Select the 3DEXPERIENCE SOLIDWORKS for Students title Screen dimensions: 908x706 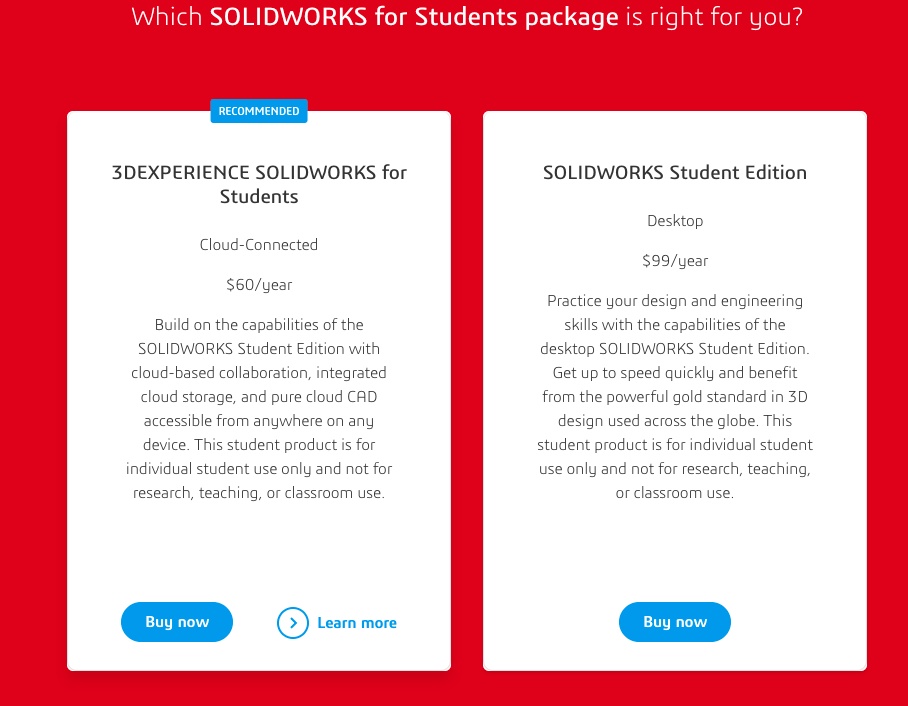(x=259, y=184)
